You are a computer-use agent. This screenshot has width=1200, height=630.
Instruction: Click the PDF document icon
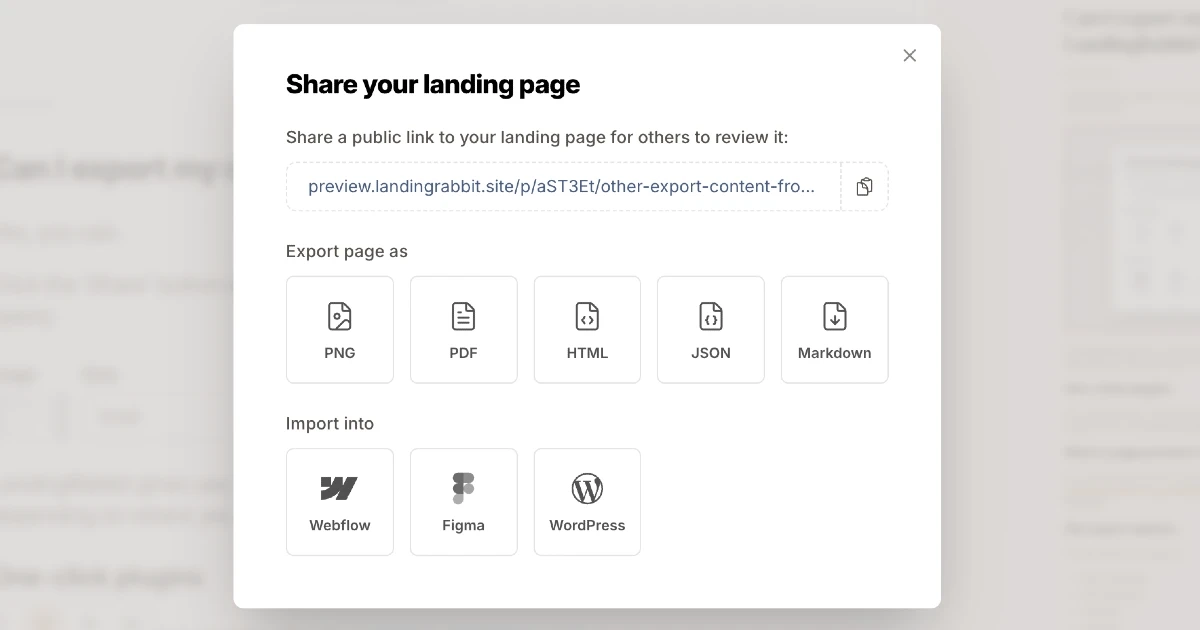point(463,316)
